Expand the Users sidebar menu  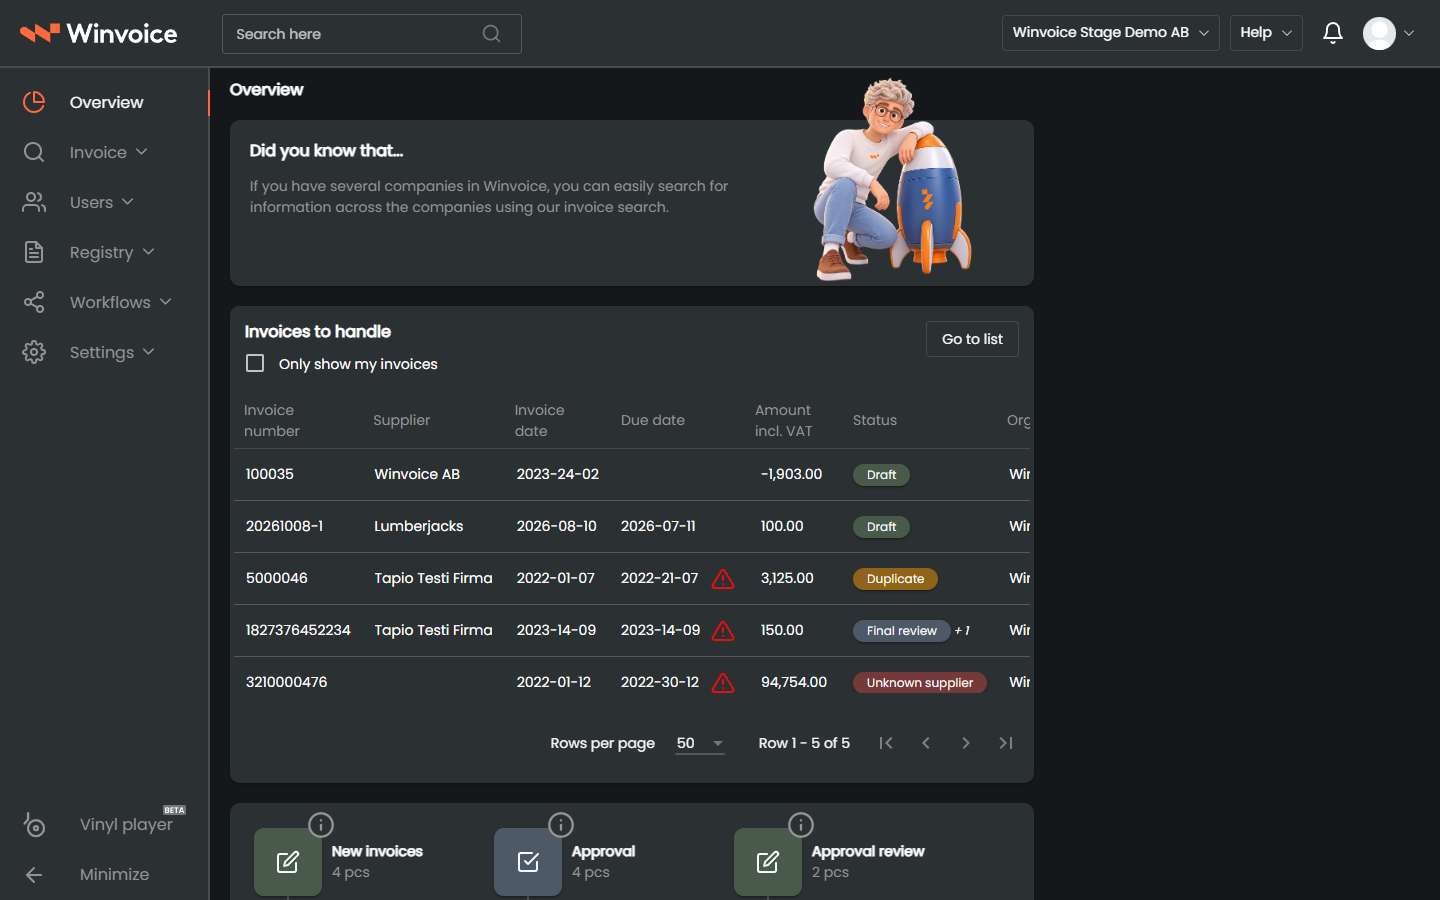[101, 202]
